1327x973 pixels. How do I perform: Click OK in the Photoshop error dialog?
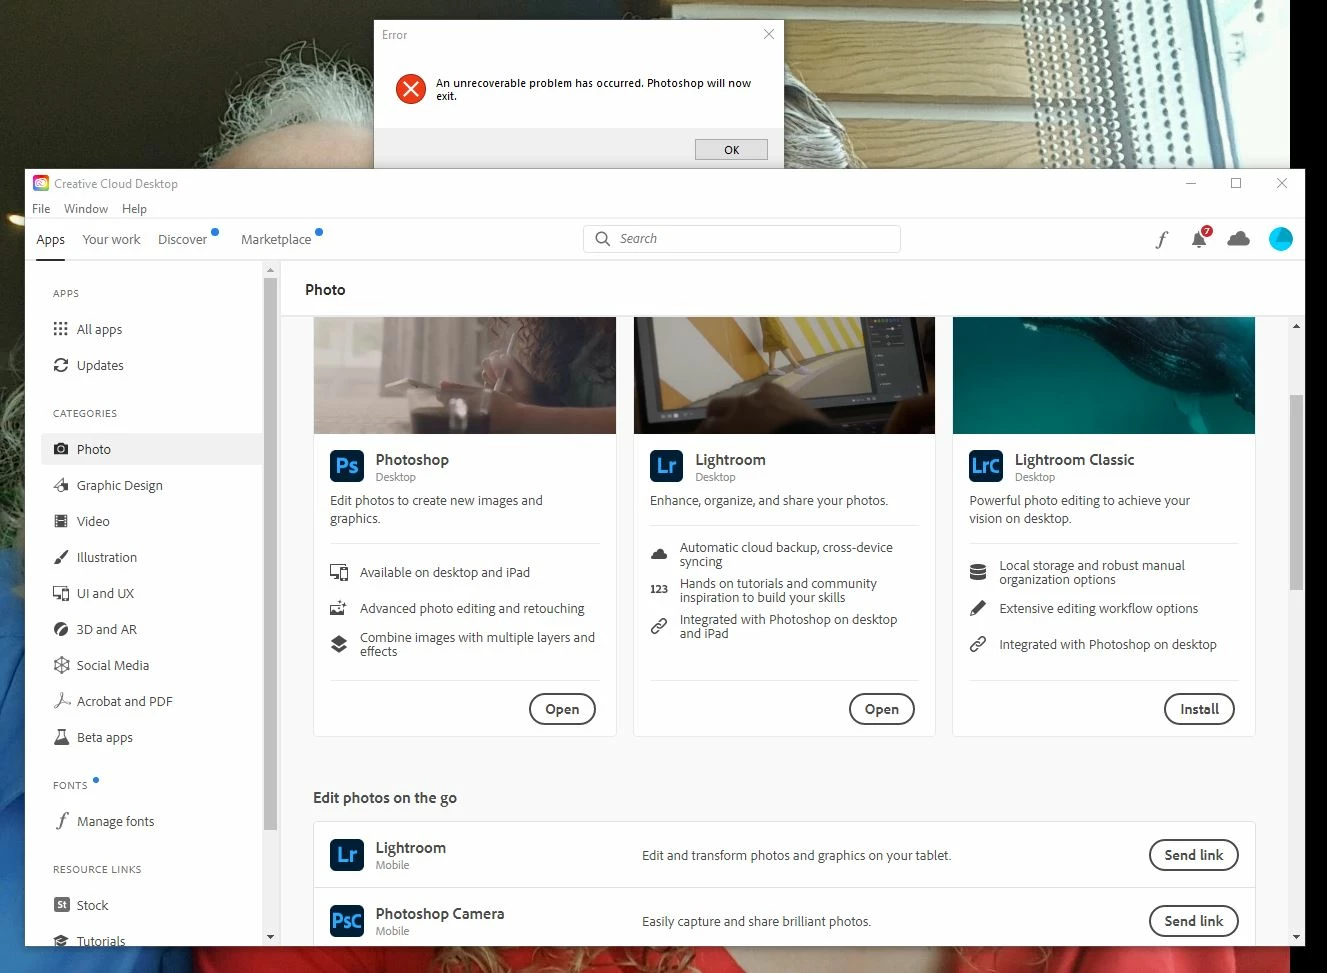pyautogui.click(x=731, y=150)
